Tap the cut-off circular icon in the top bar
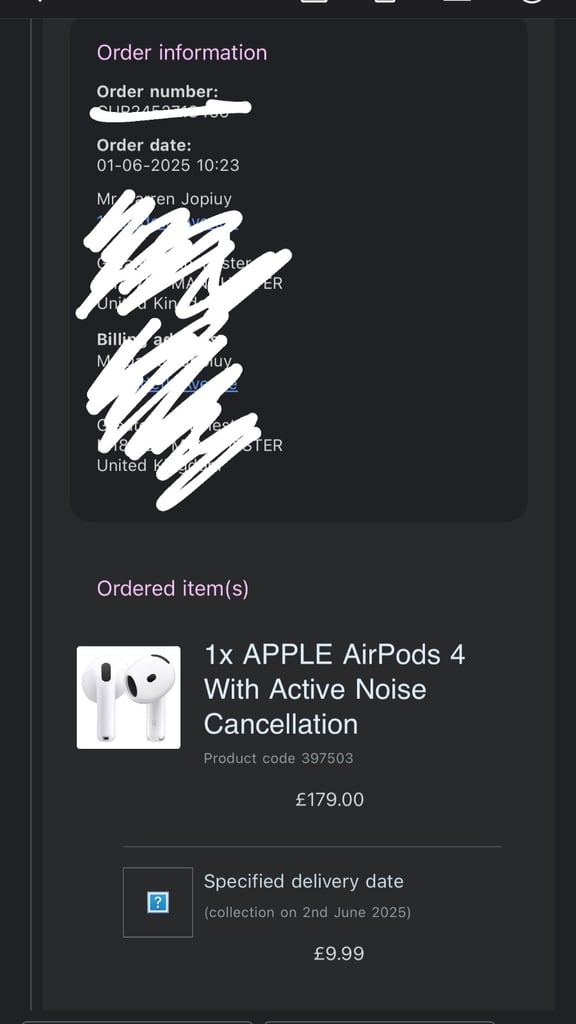Screen dimensions: 576x1024 pyautogui.click(x=533, y=3)
